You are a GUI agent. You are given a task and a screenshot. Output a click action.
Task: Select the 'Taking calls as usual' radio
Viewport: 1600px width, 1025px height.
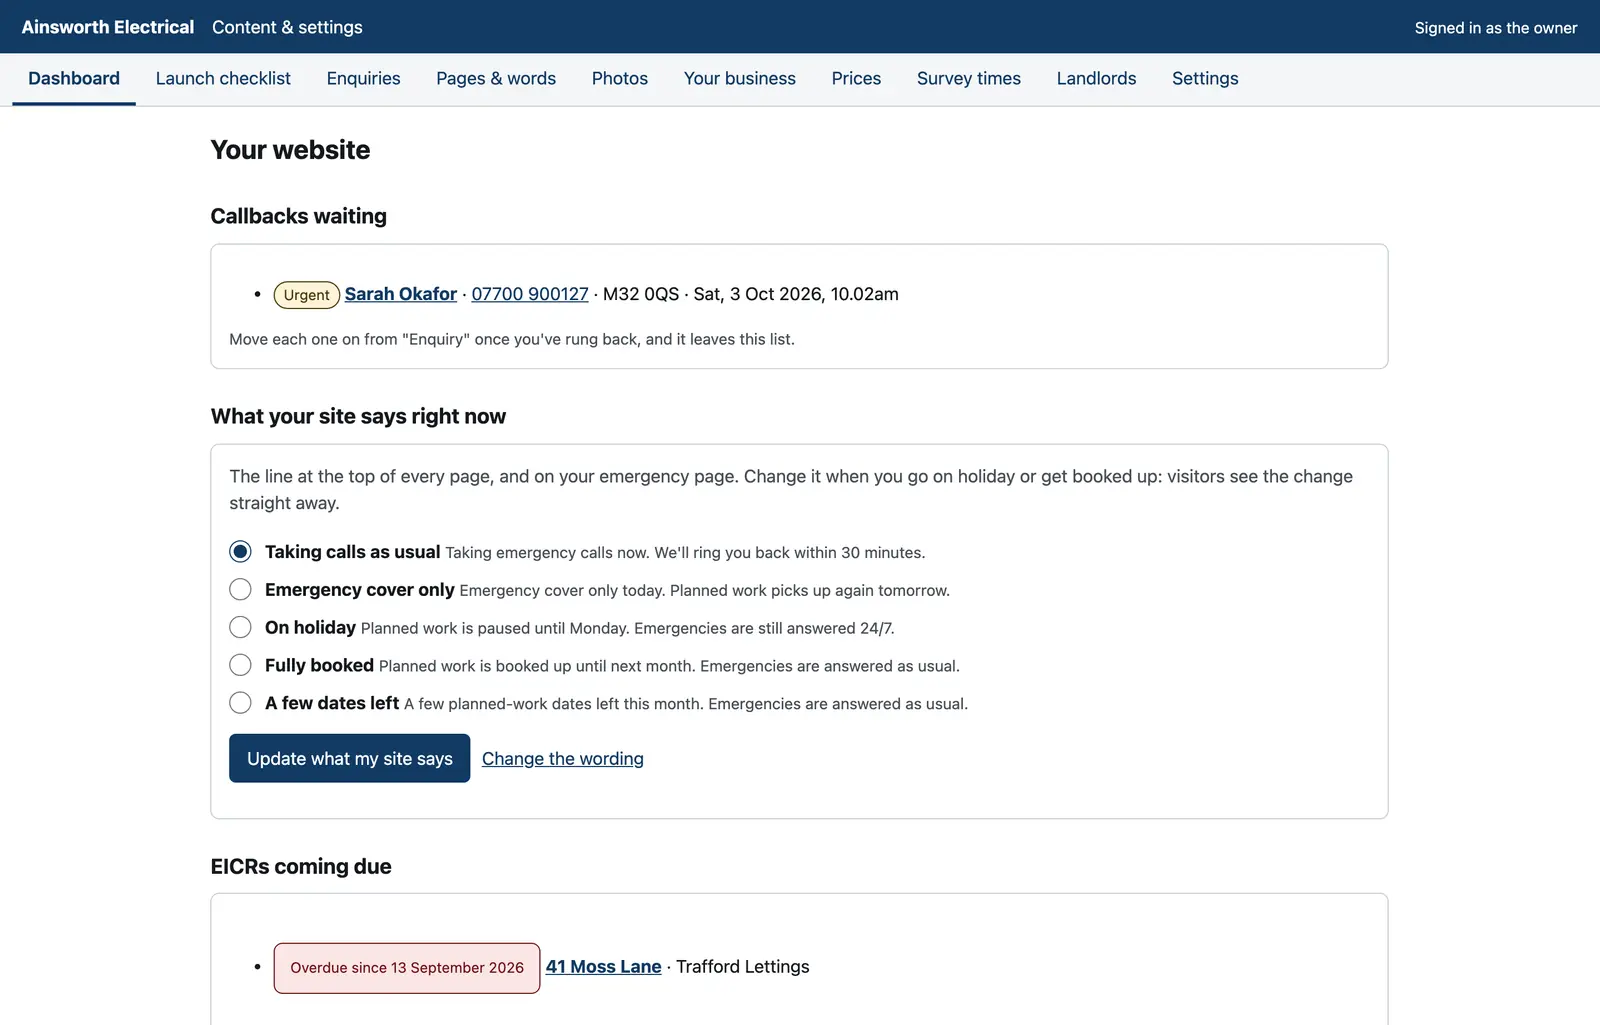click(x=240, y=551)
